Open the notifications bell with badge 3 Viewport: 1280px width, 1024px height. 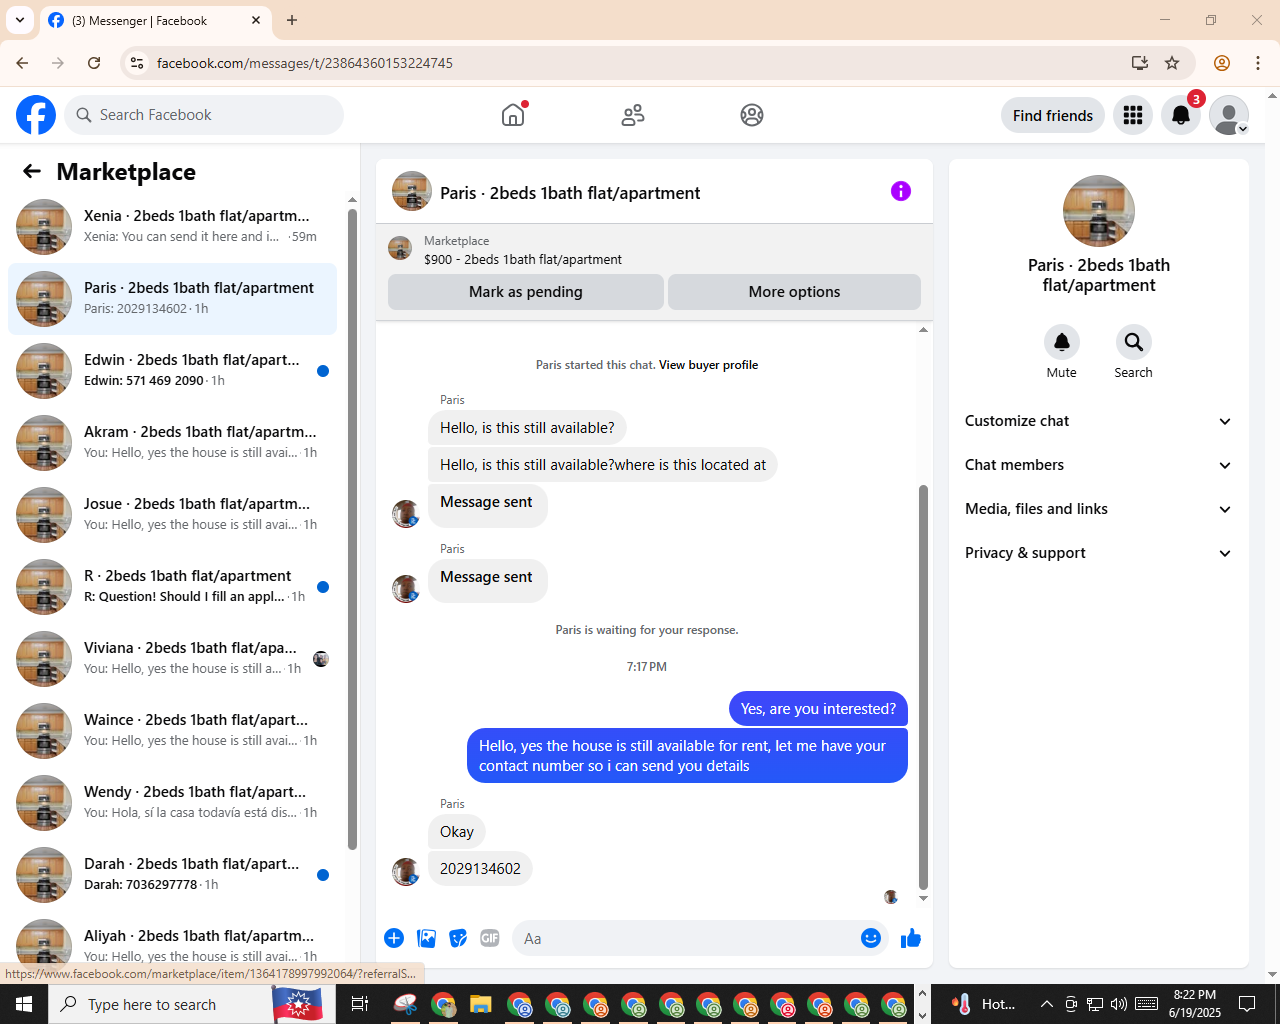coord(1181,115)
